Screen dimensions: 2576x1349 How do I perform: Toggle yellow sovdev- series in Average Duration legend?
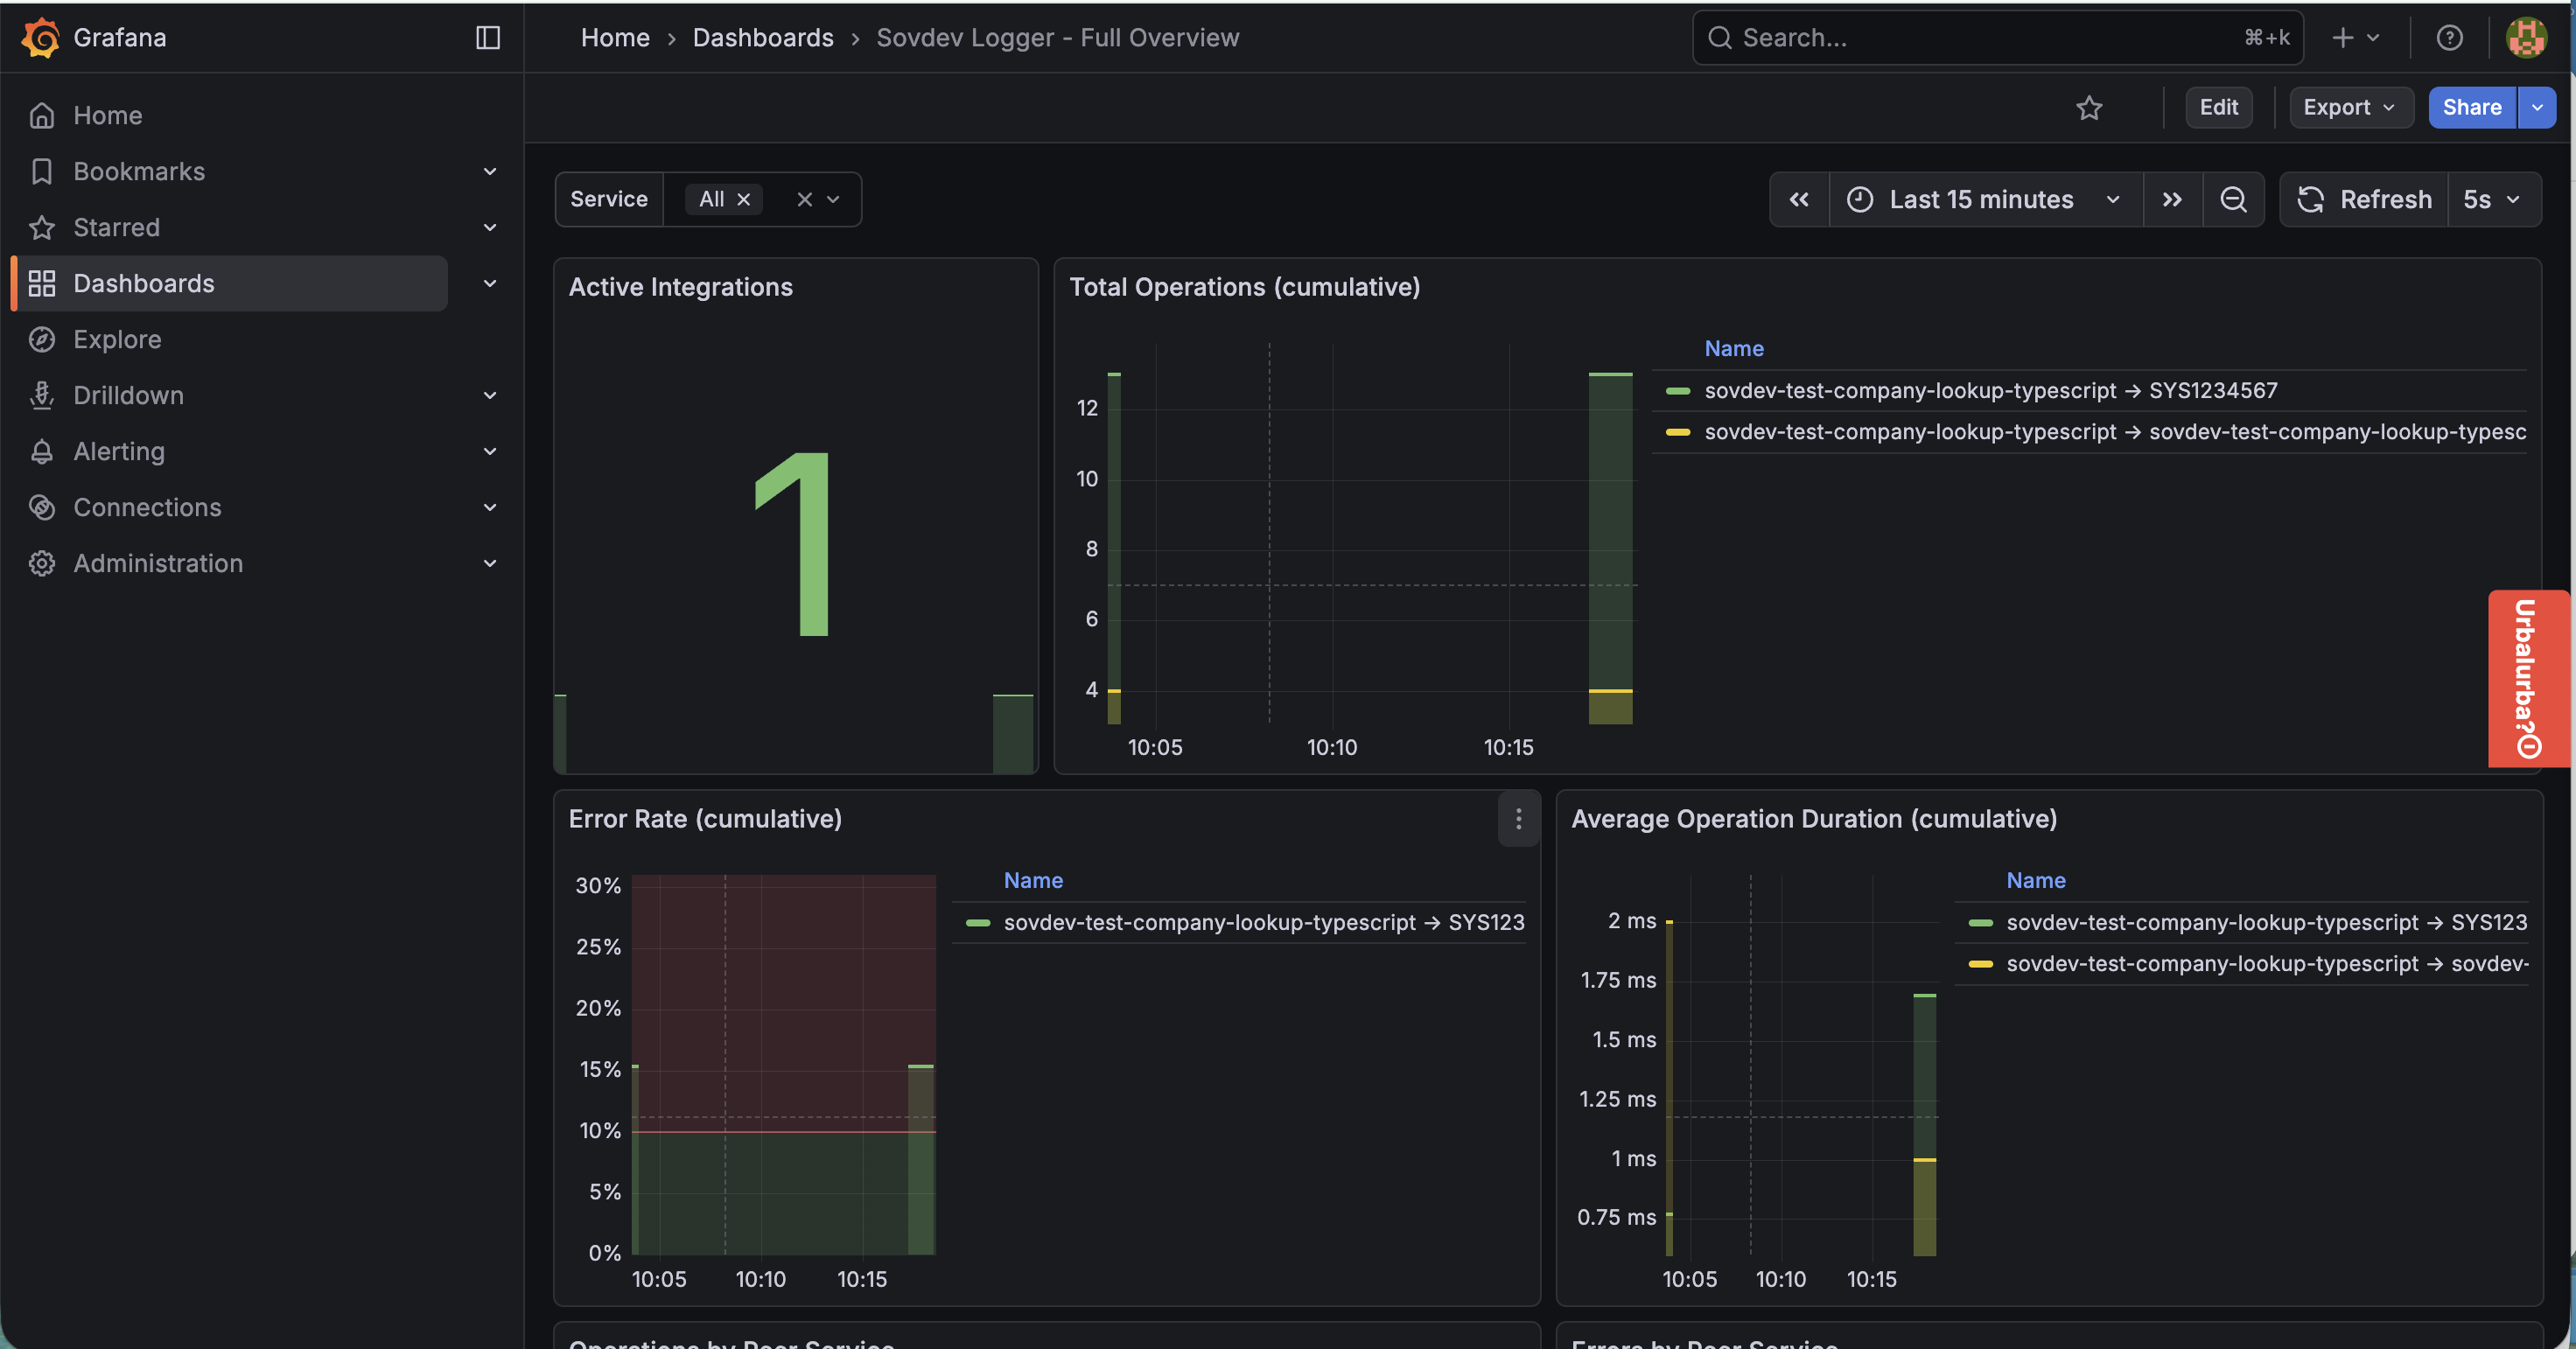click(2267, 964)
